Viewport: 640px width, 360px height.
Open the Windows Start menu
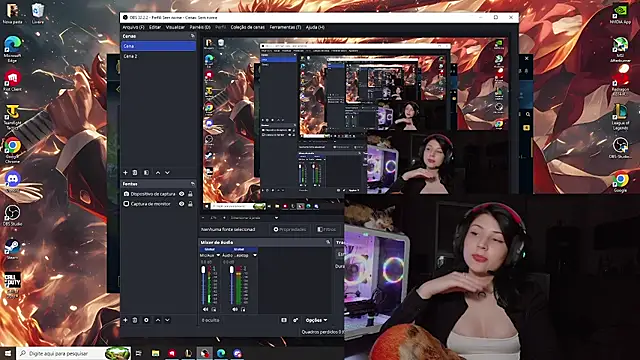click(8, 353)
